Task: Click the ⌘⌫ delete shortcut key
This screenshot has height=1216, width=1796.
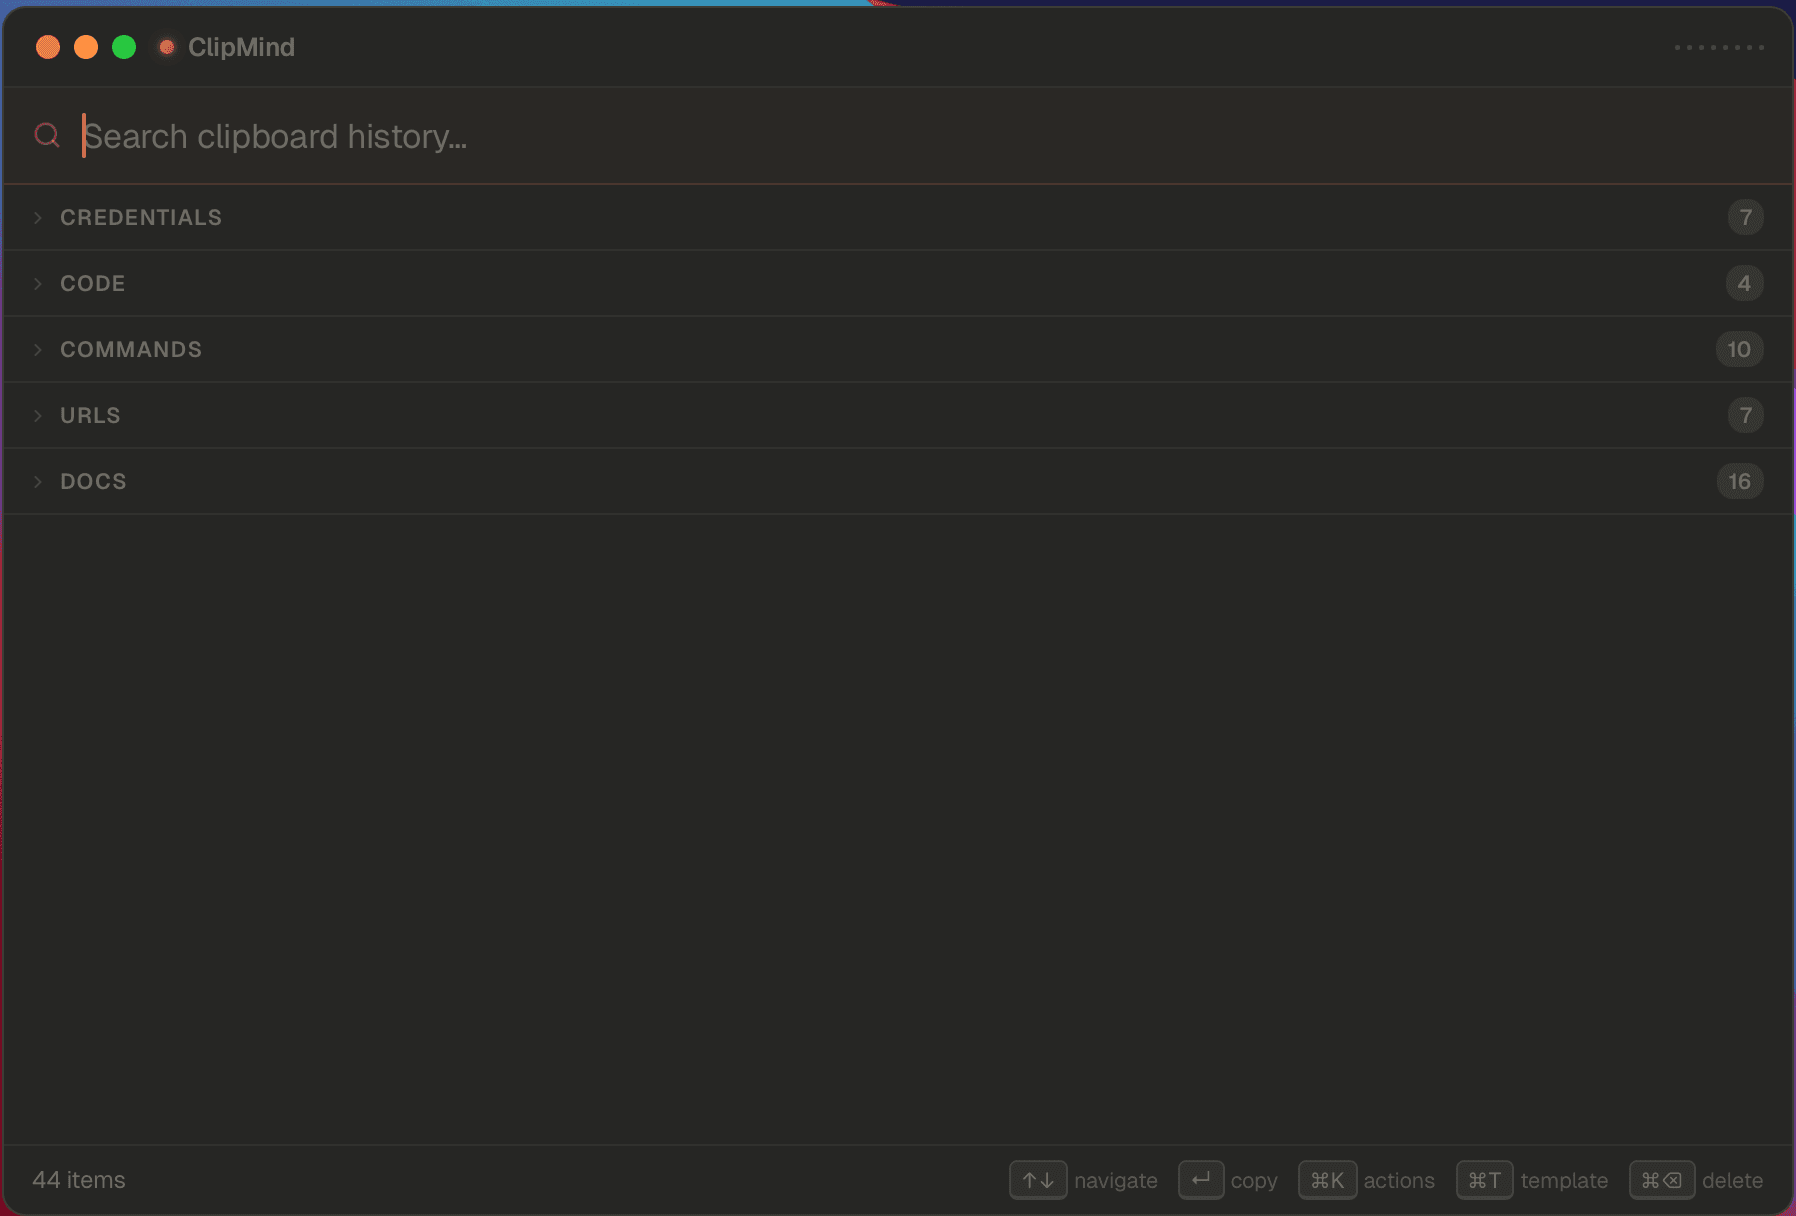Action: (1661, 1180)
